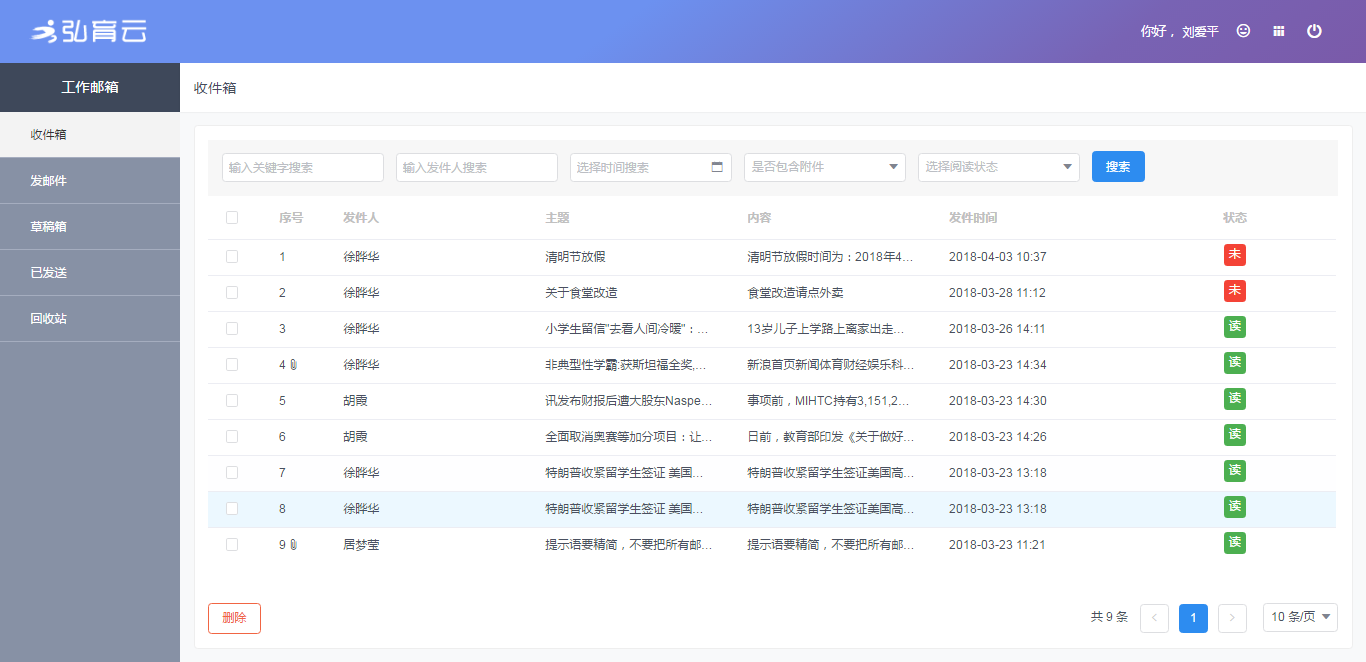Screen dimensions: 1366x662
Task: Open the apps grid icon in header
Action: tap(1278, 31)
